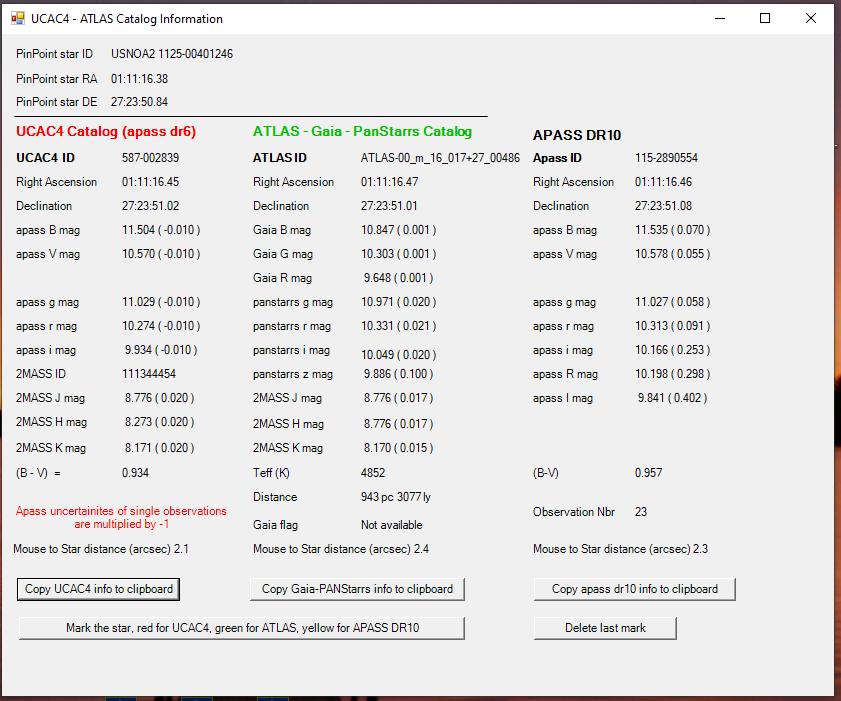Select apass g mag value 11.029 ( -0.010 )
Image resolution: width=841 pixels, height=701 pixels.
(161, 302)
